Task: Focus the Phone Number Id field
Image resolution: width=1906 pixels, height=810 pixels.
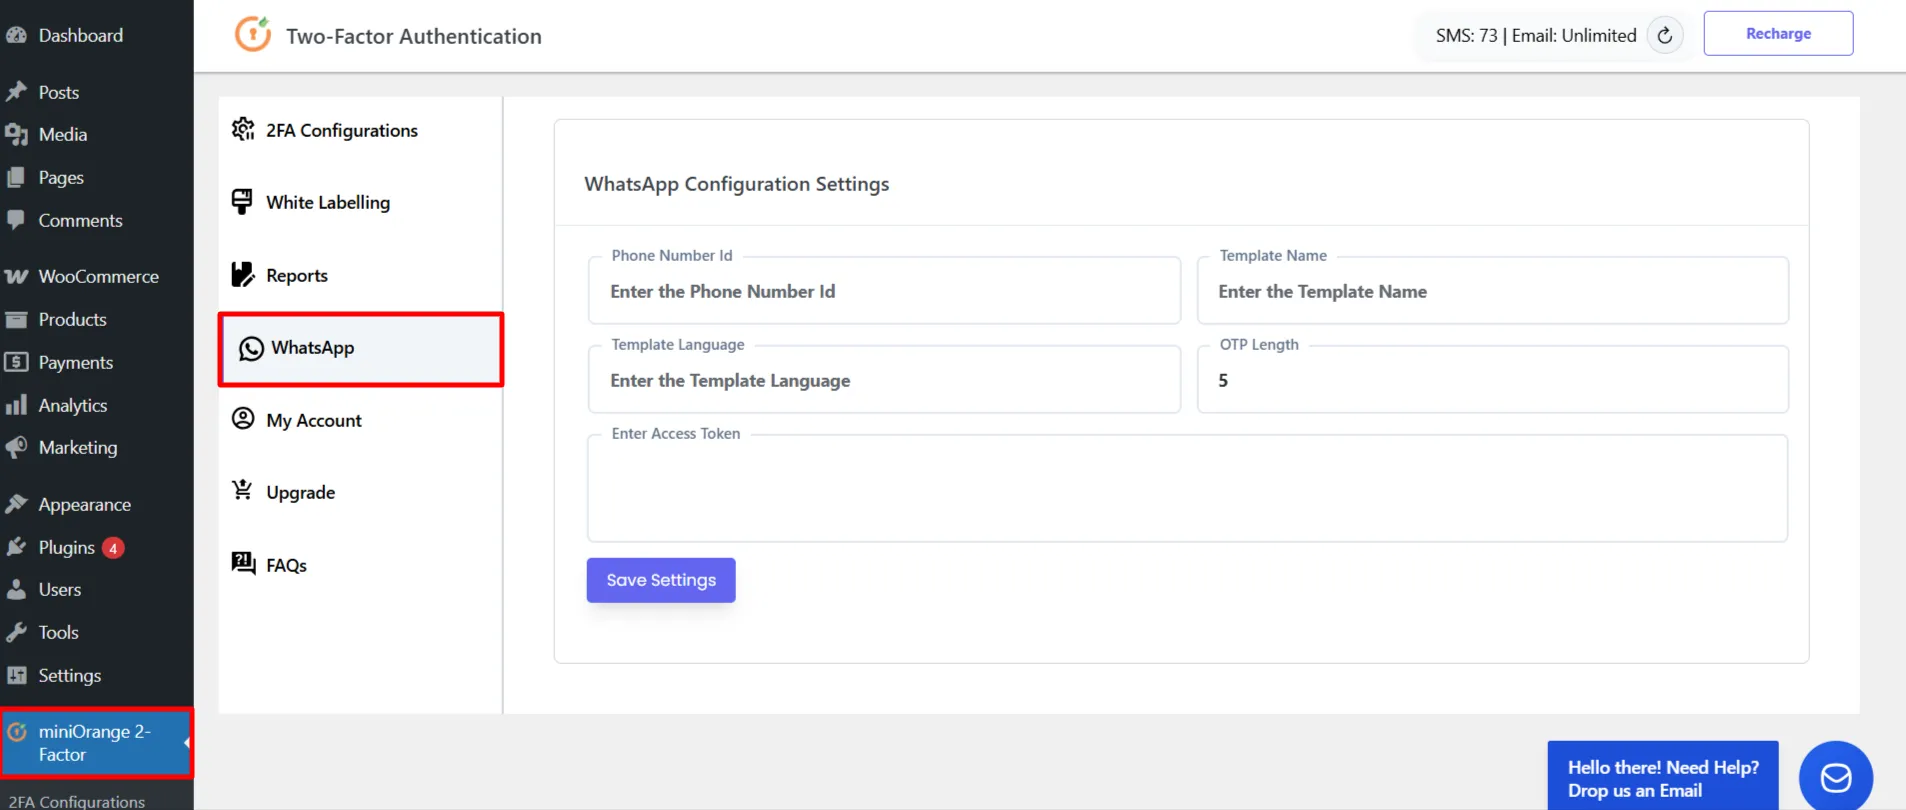Action: point(884,291)
